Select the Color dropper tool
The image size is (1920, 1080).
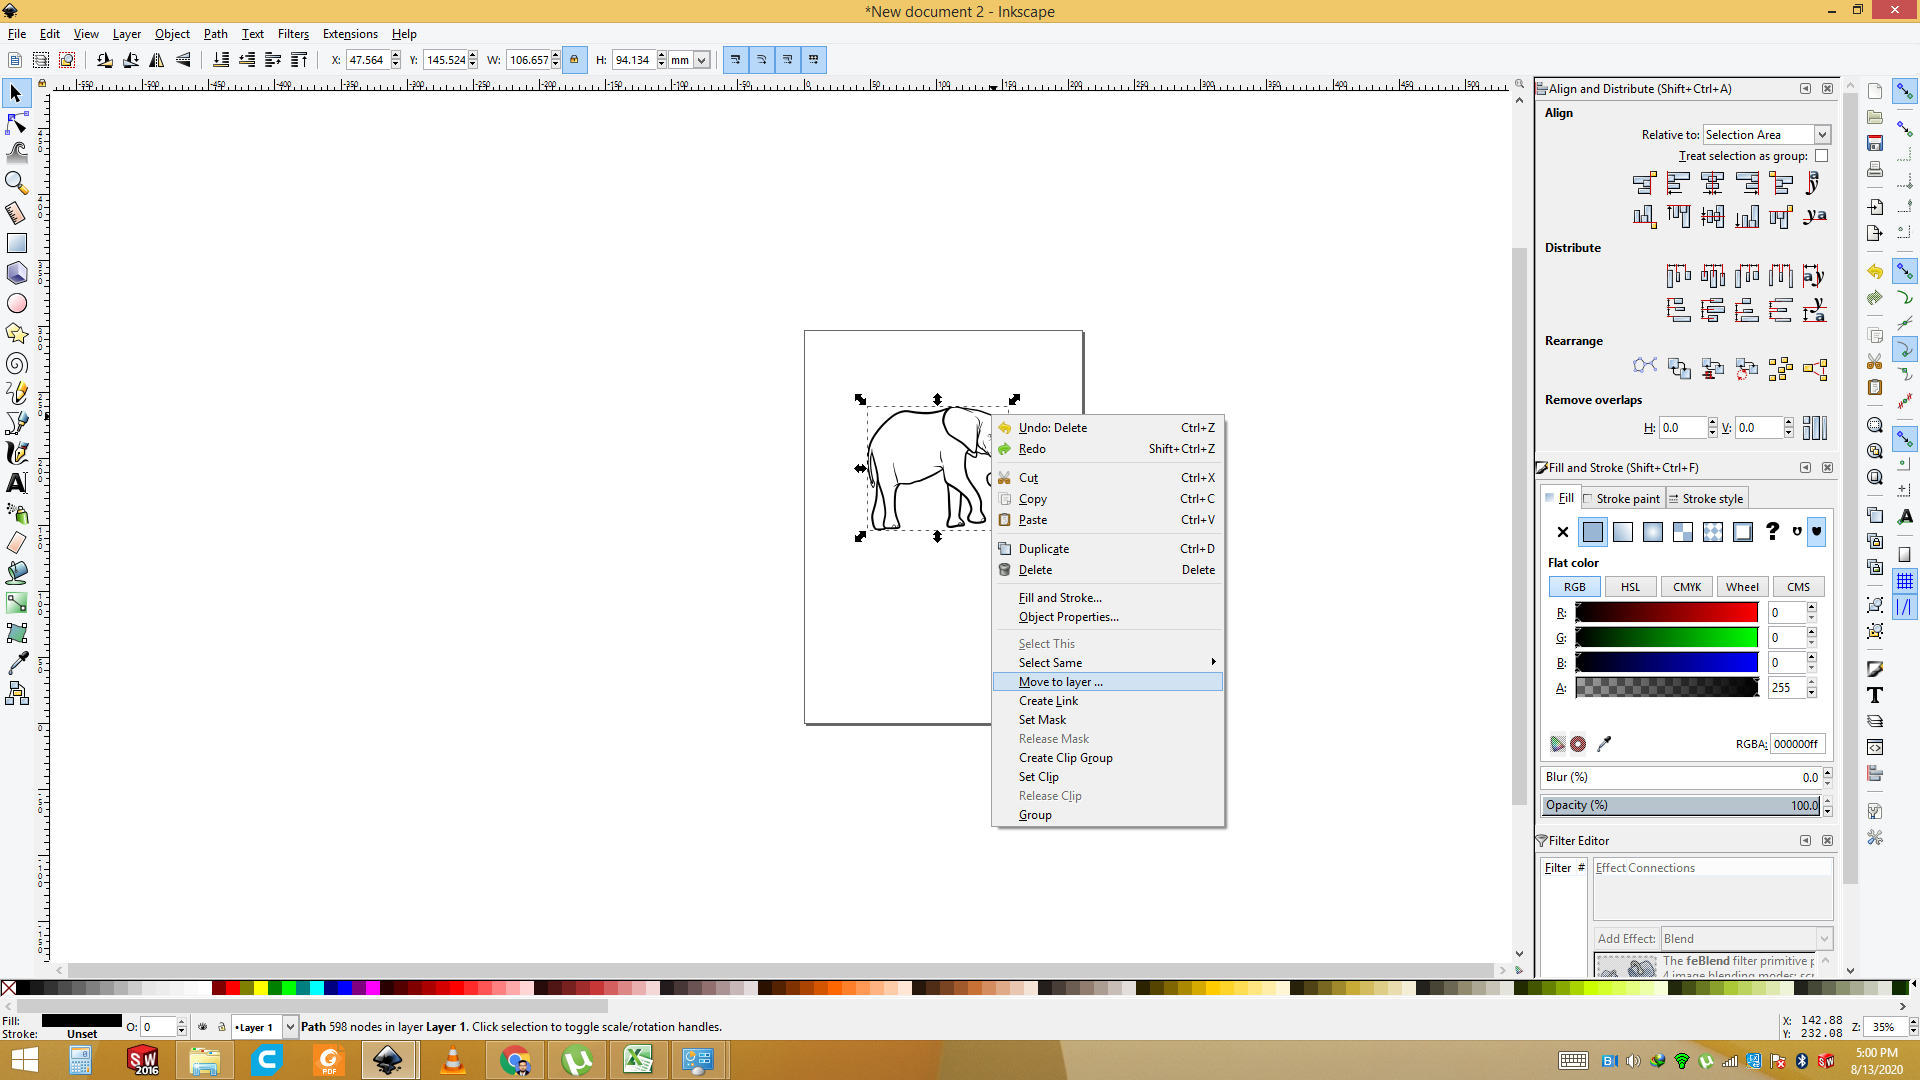[x=17, y=663]
